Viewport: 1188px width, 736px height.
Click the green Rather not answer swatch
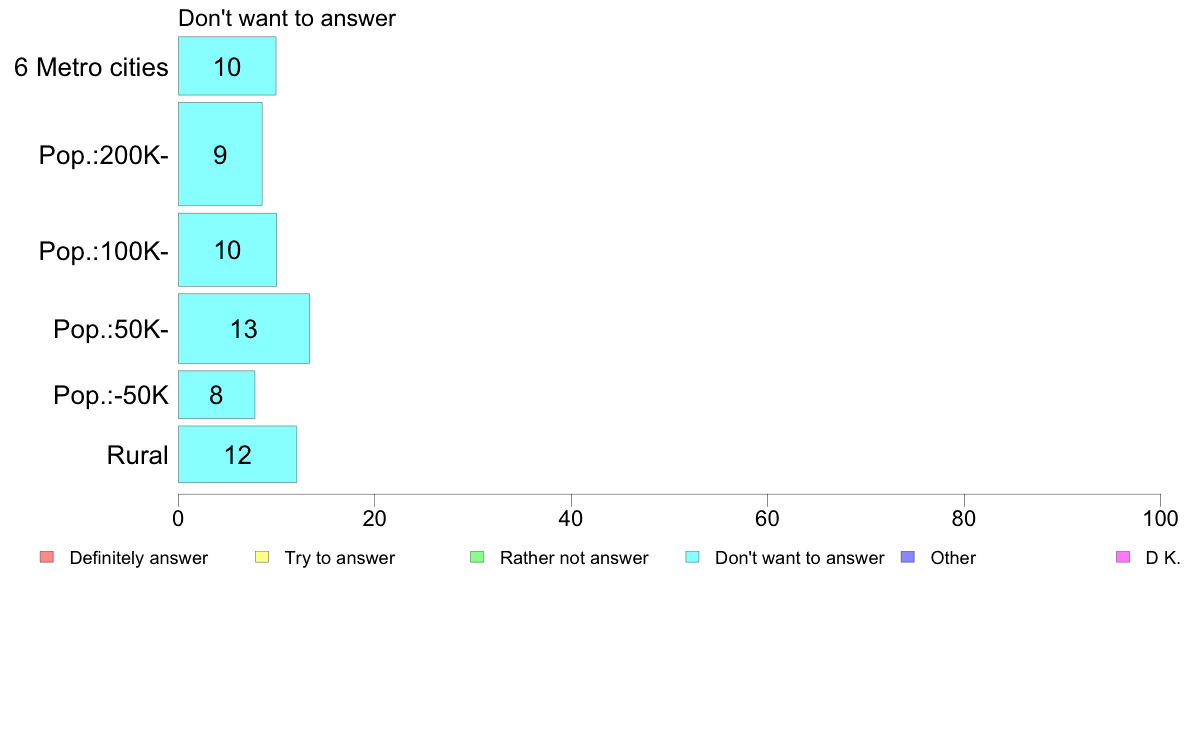(x=477, y=557)
